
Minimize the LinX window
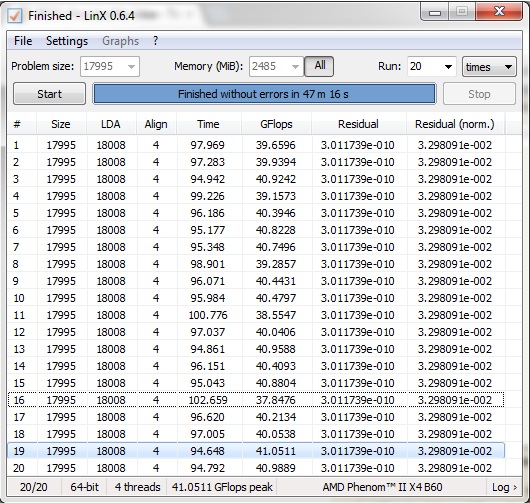435,13
